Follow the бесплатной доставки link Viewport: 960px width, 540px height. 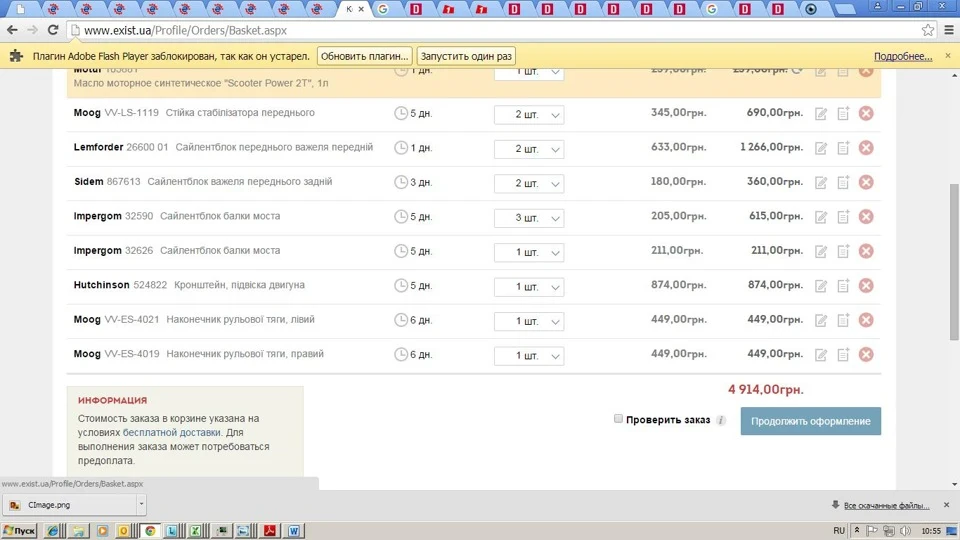click(171, 432)
